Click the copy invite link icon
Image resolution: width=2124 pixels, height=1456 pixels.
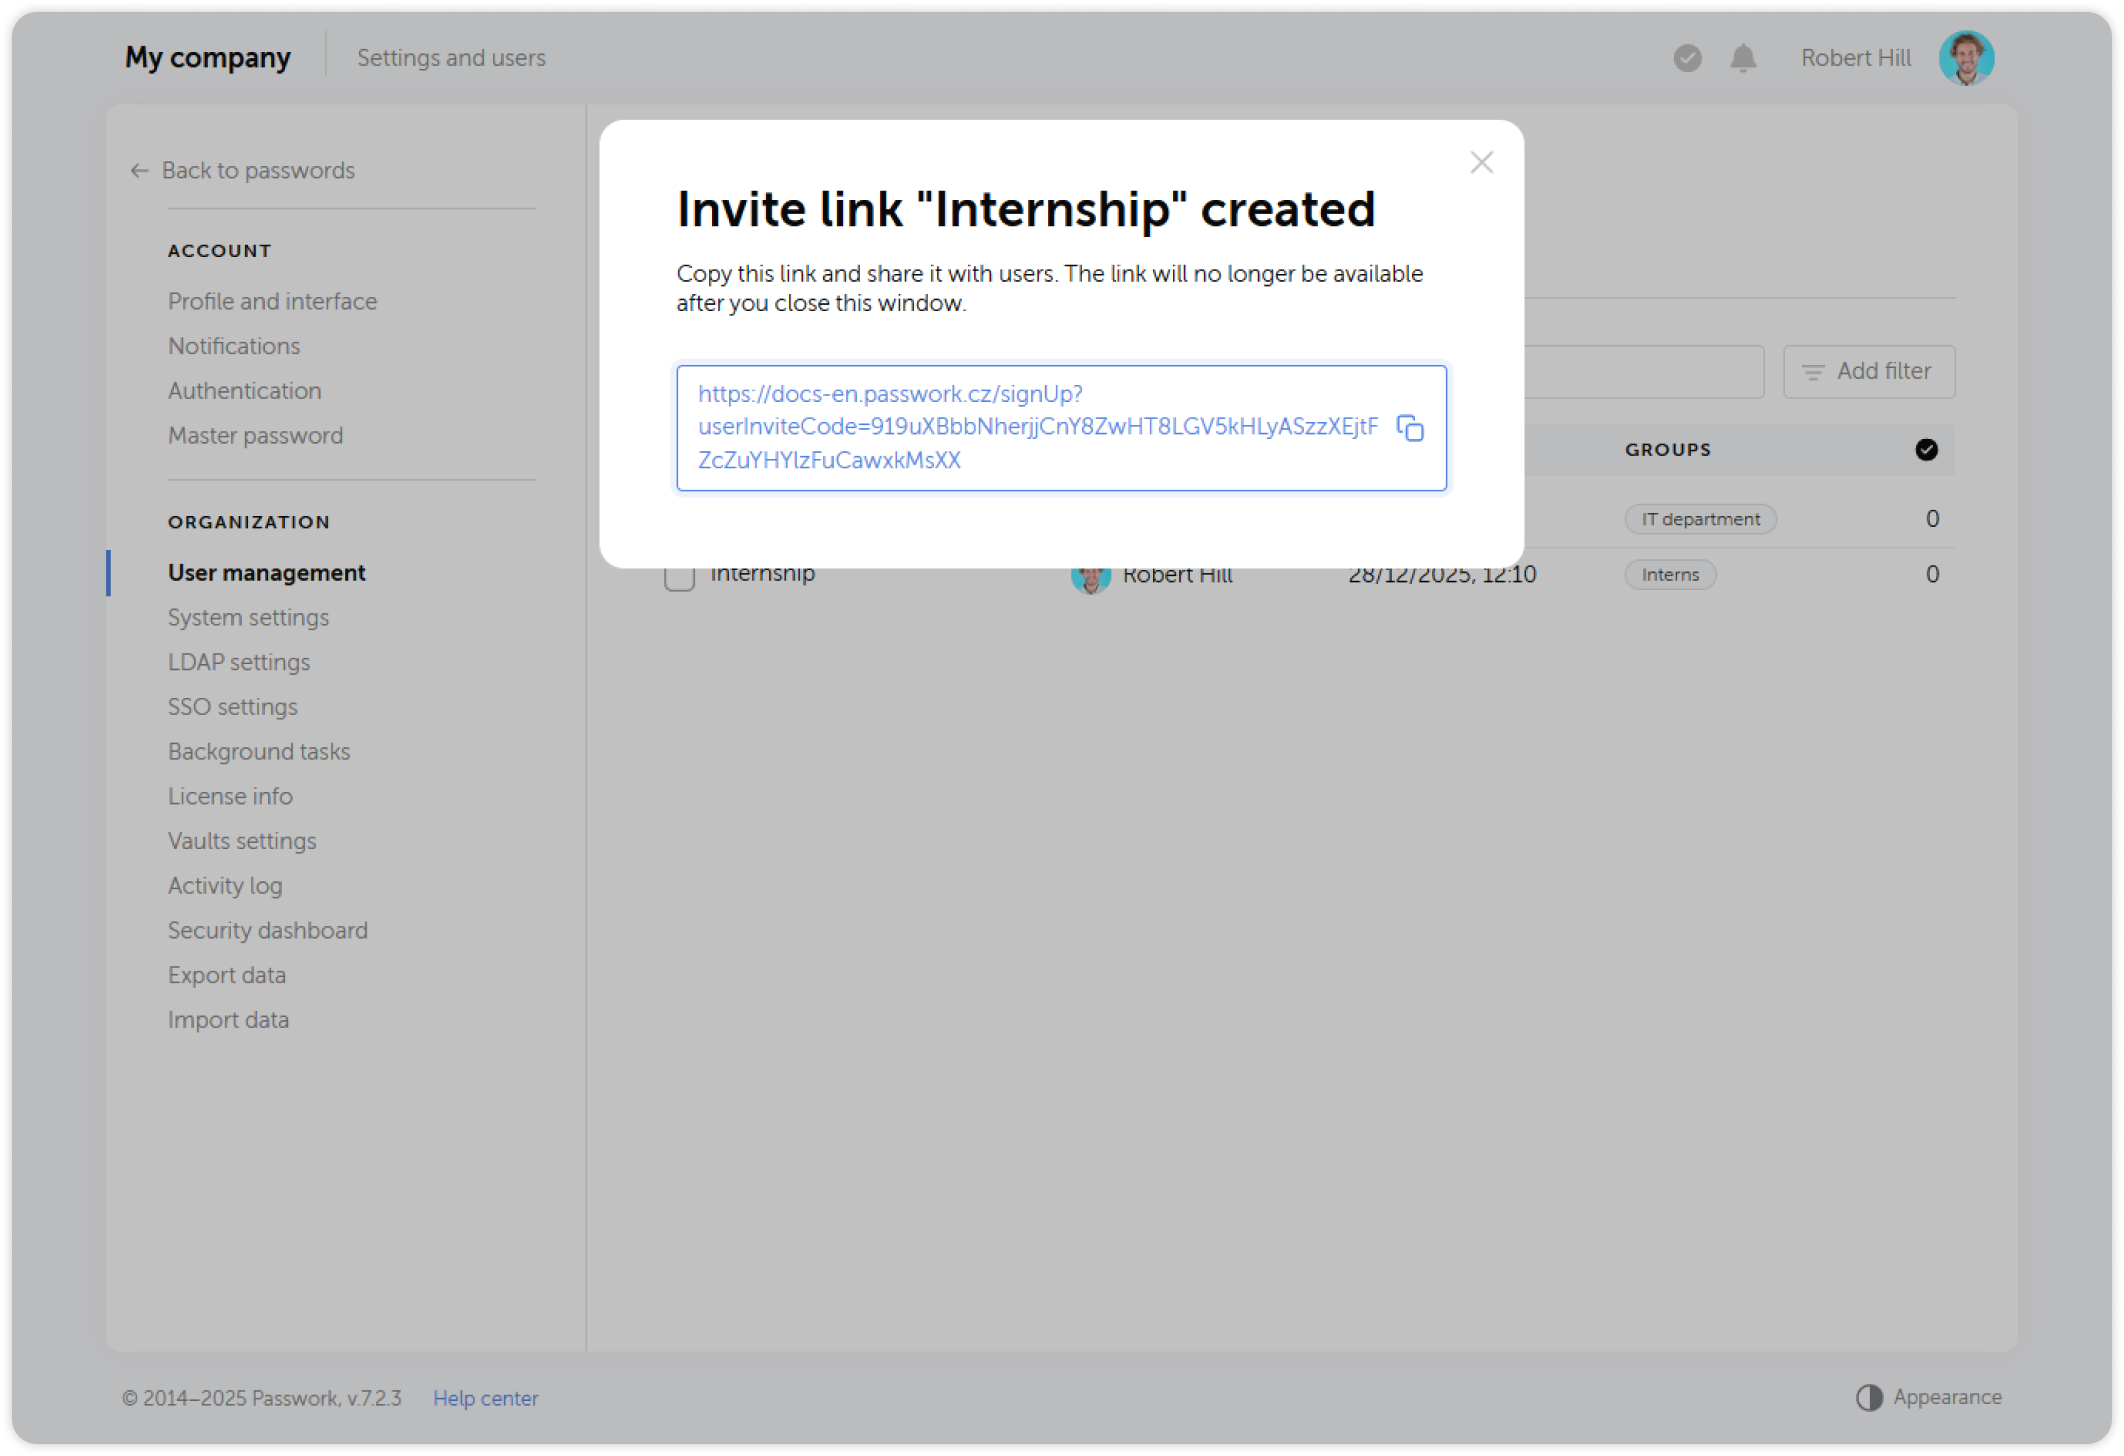(x=1412, y=428)
